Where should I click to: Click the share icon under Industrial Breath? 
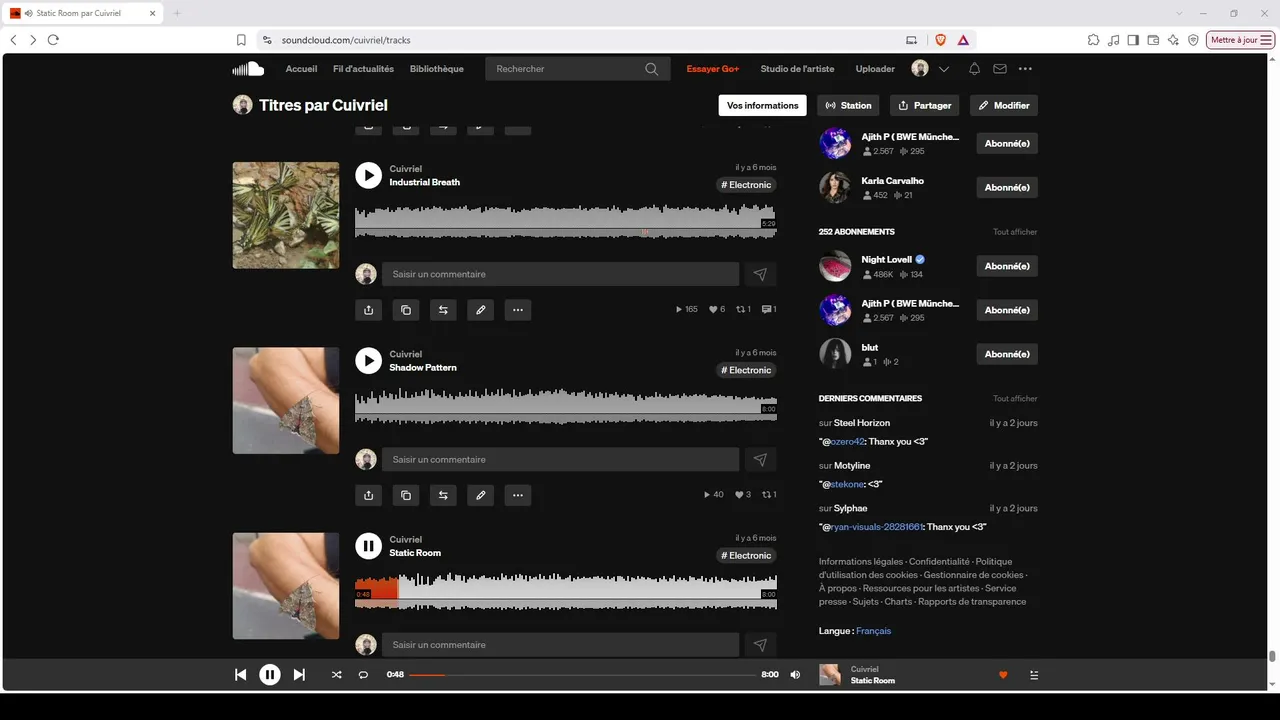(369, 310)
